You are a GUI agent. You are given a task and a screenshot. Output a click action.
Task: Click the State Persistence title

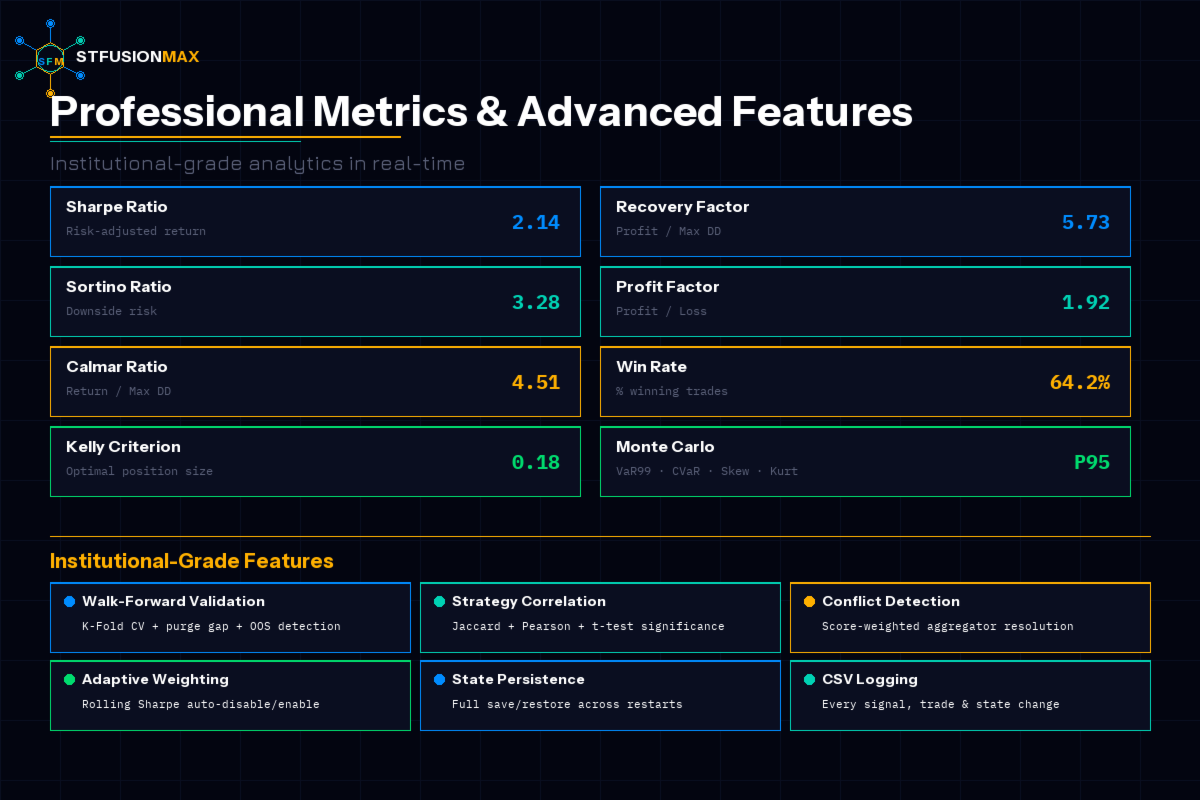point(518,679)
